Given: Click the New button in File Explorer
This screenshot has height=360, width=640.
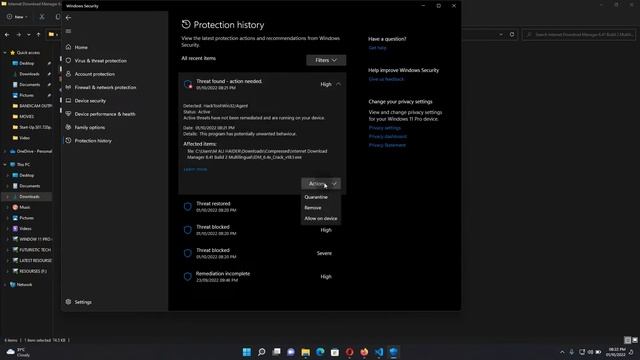Looking at the screenshot, I should pyautogui.click(x=17, y=17).
